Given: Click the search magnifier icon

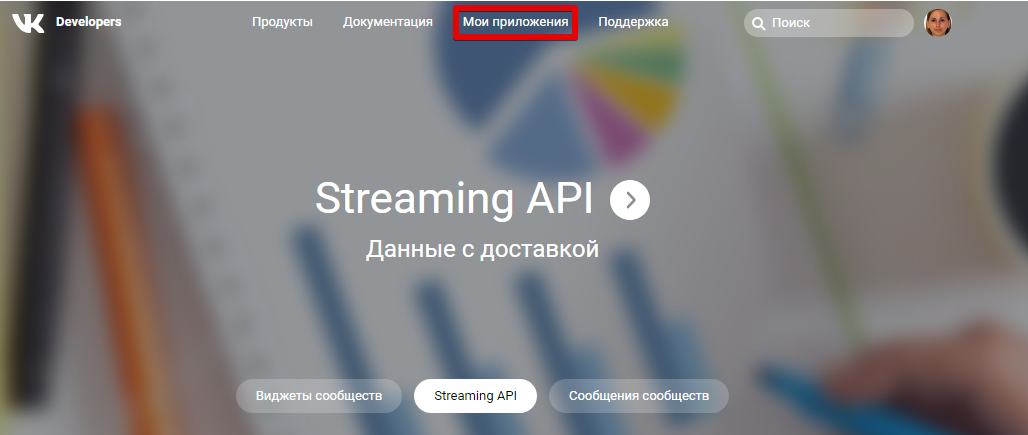Looking at the screenshot, I should click(759, 24).
